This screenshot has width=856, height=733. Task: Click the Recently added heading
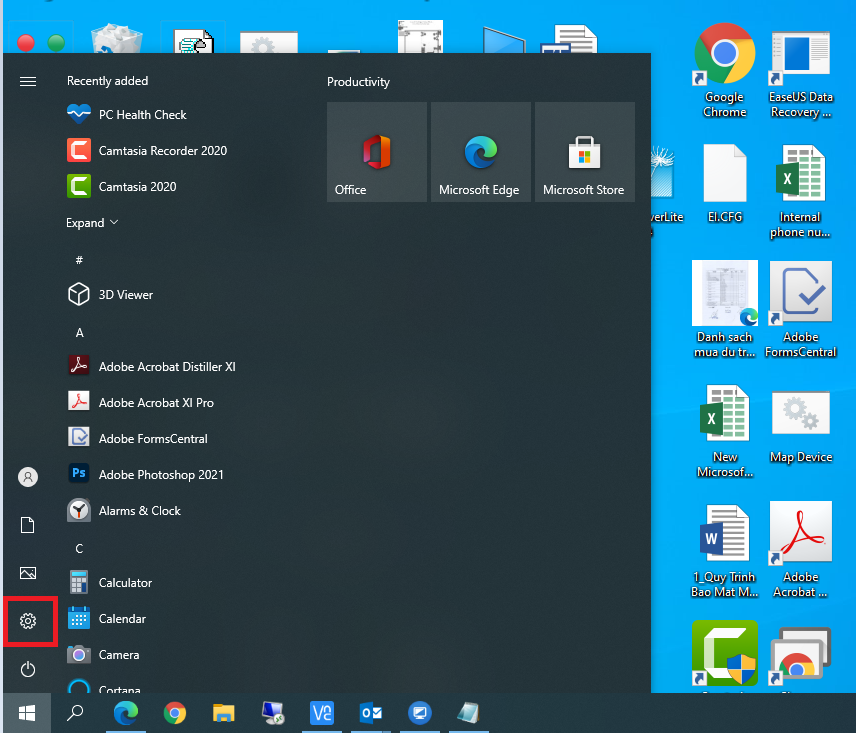[107, 81]
